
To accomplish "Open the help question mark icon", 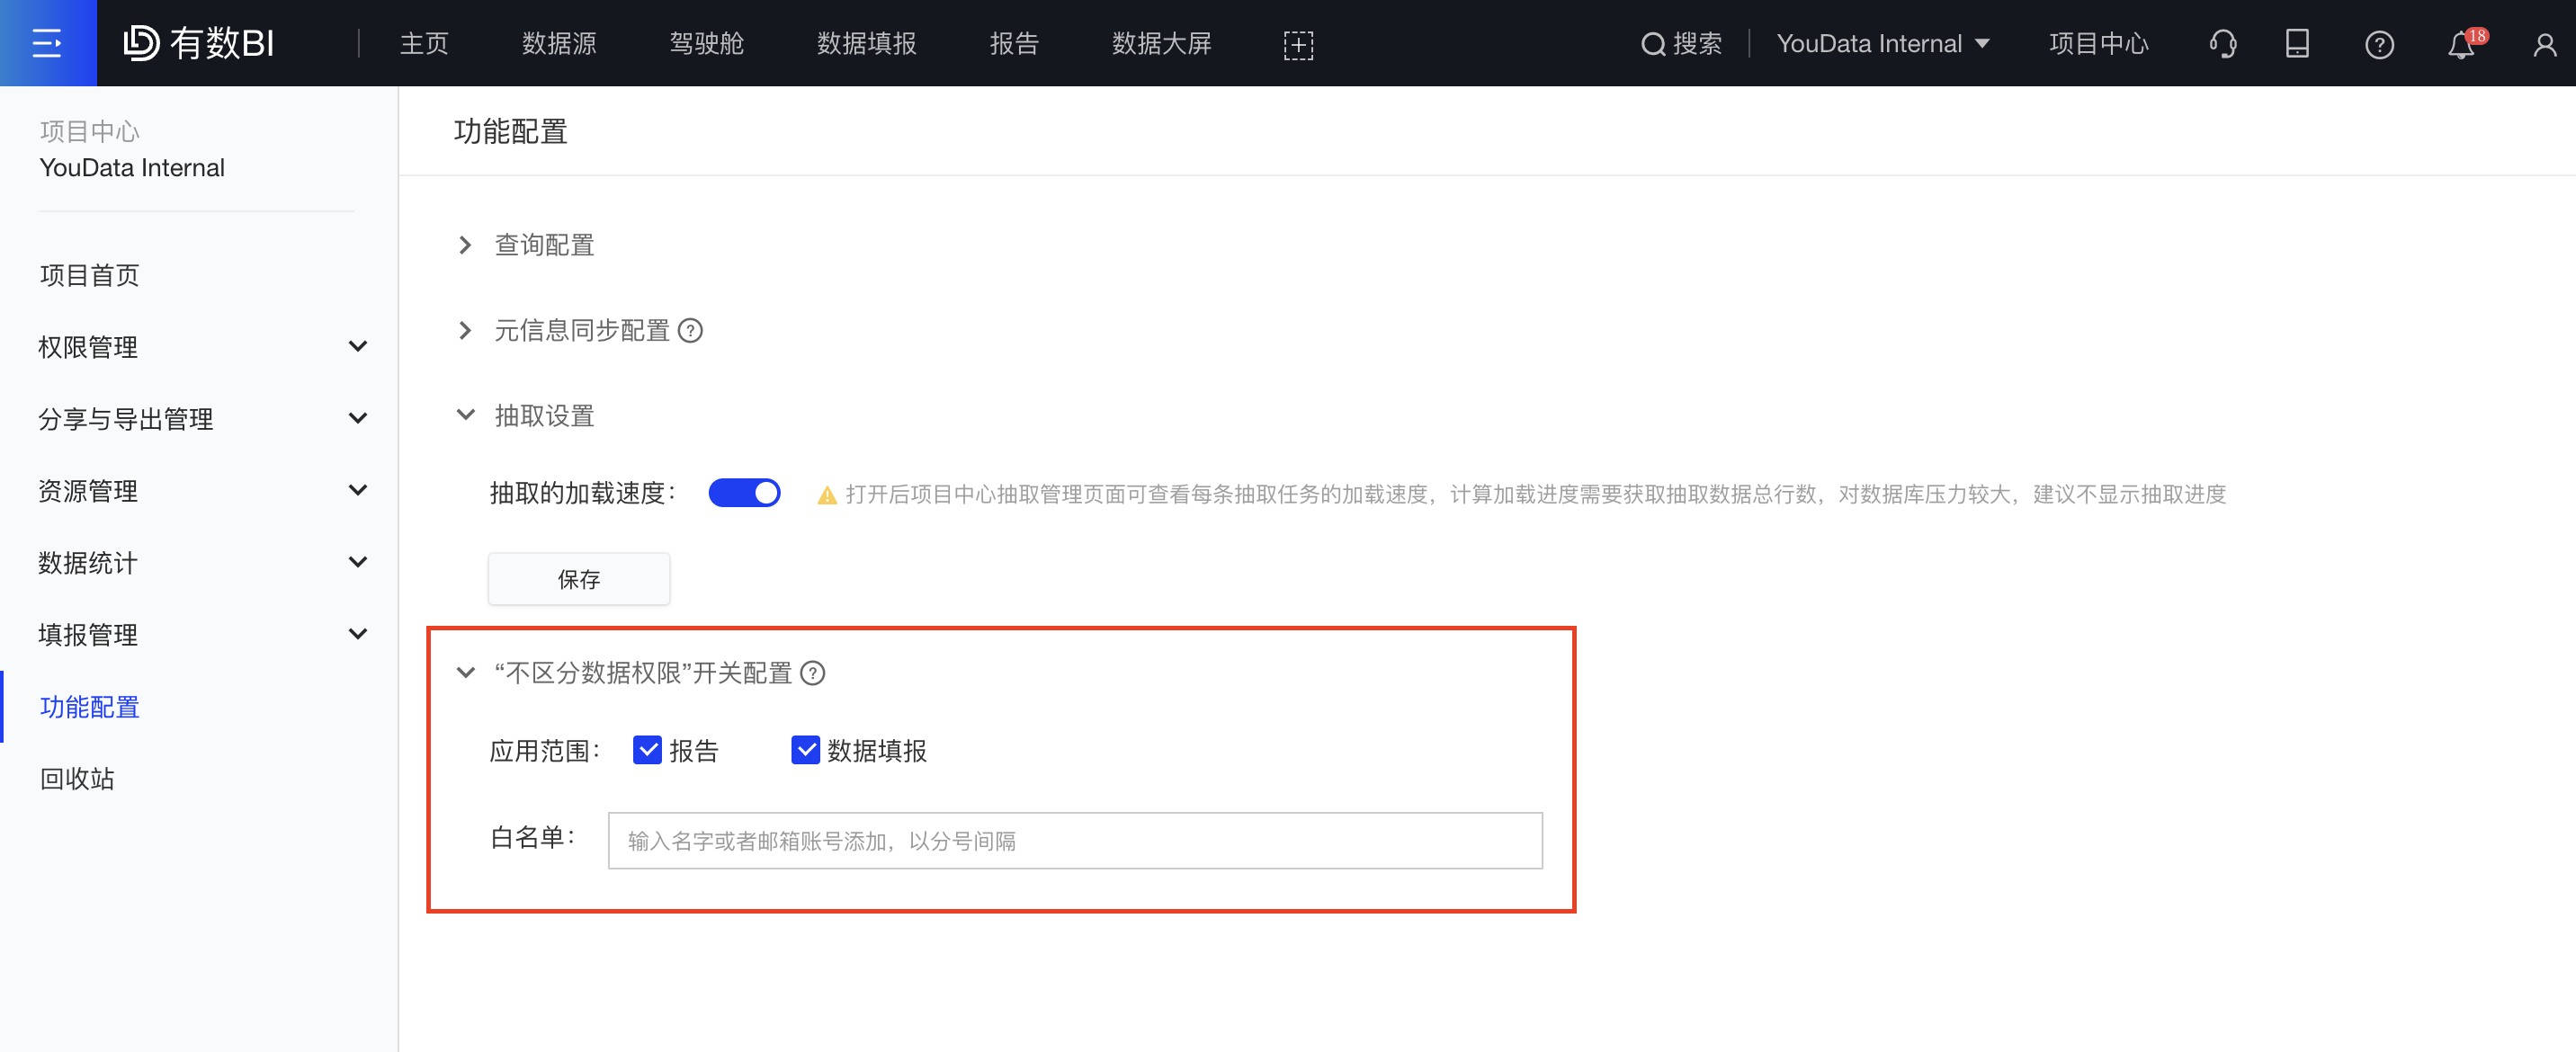I will click(x=2381, y=43).
